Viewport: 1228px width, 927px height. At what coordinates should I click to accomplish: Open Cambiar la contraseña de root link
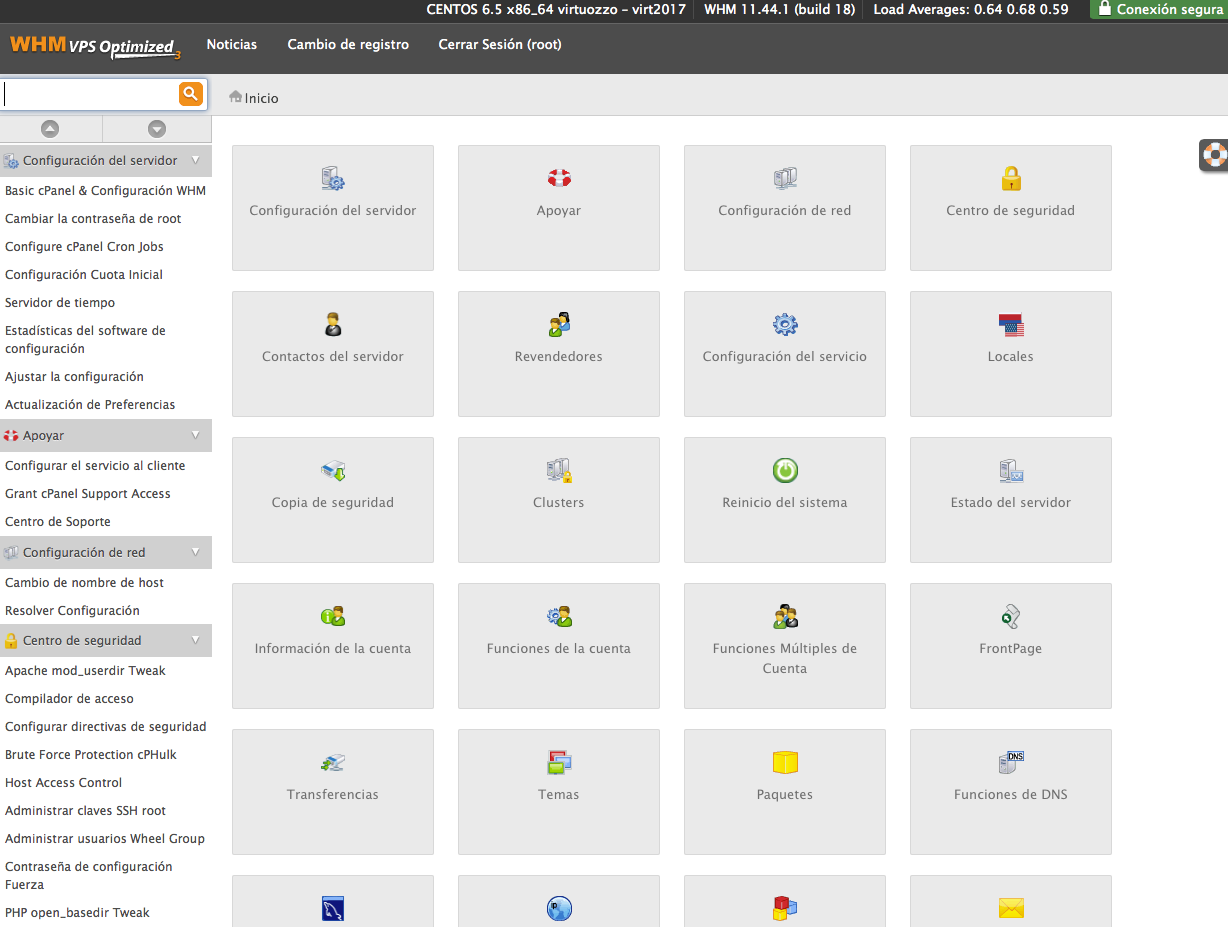93,219
